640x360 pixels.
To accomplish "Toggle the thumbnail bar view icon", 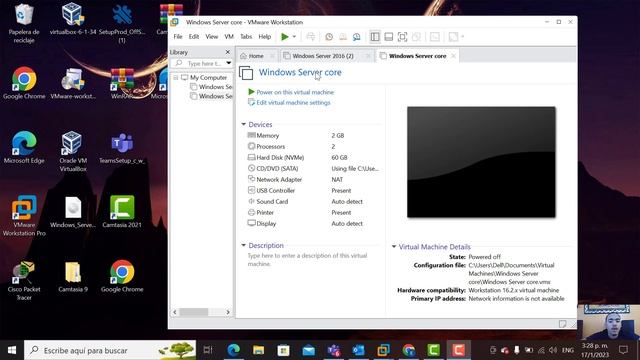I will [x=389, y=37].
